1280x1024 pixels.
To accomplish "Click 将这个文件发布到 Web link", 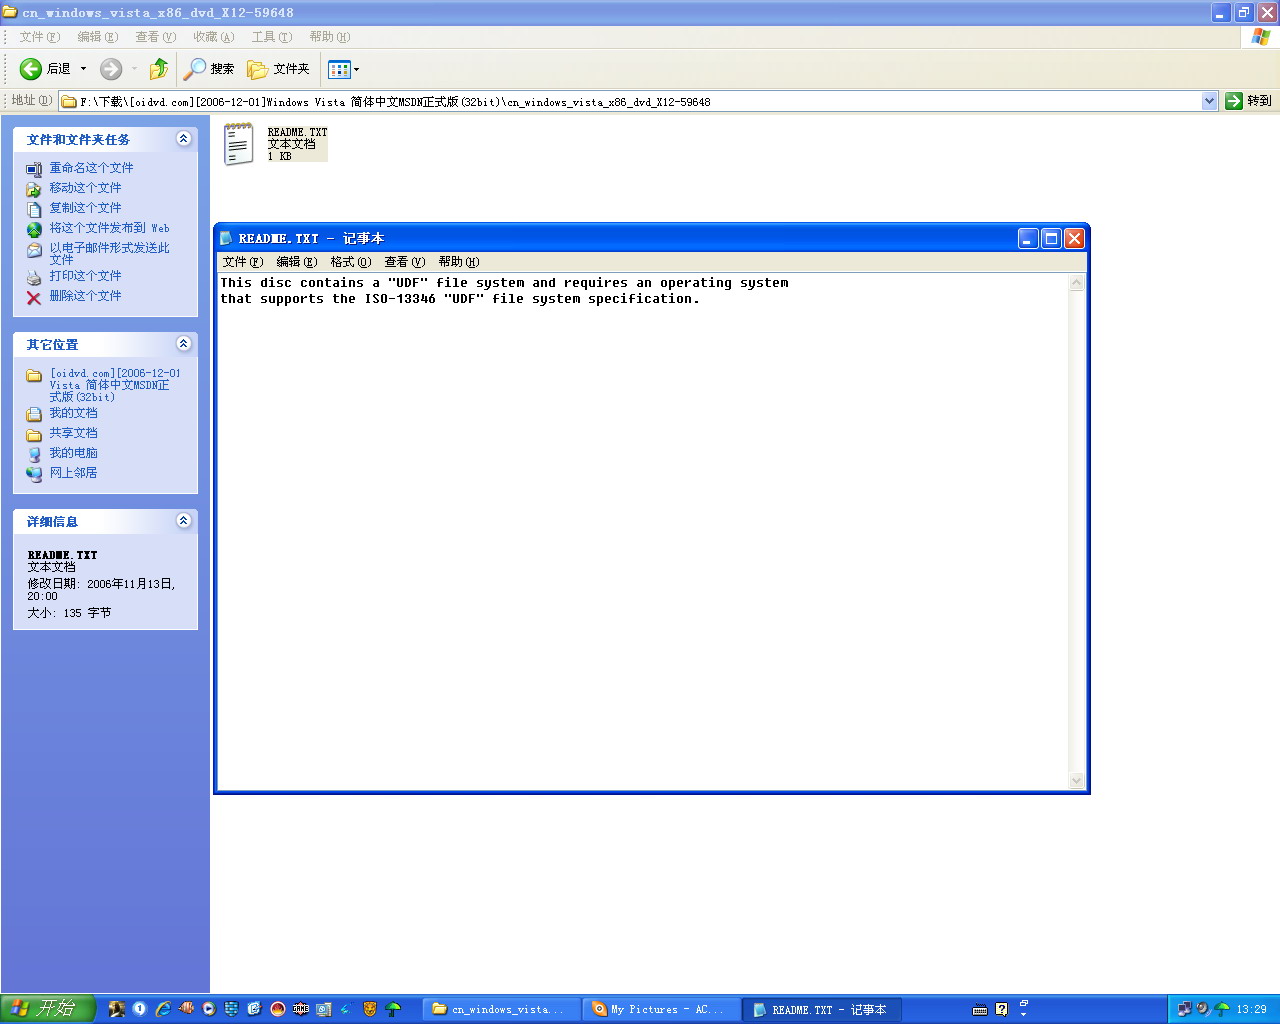I will [109, 228].
